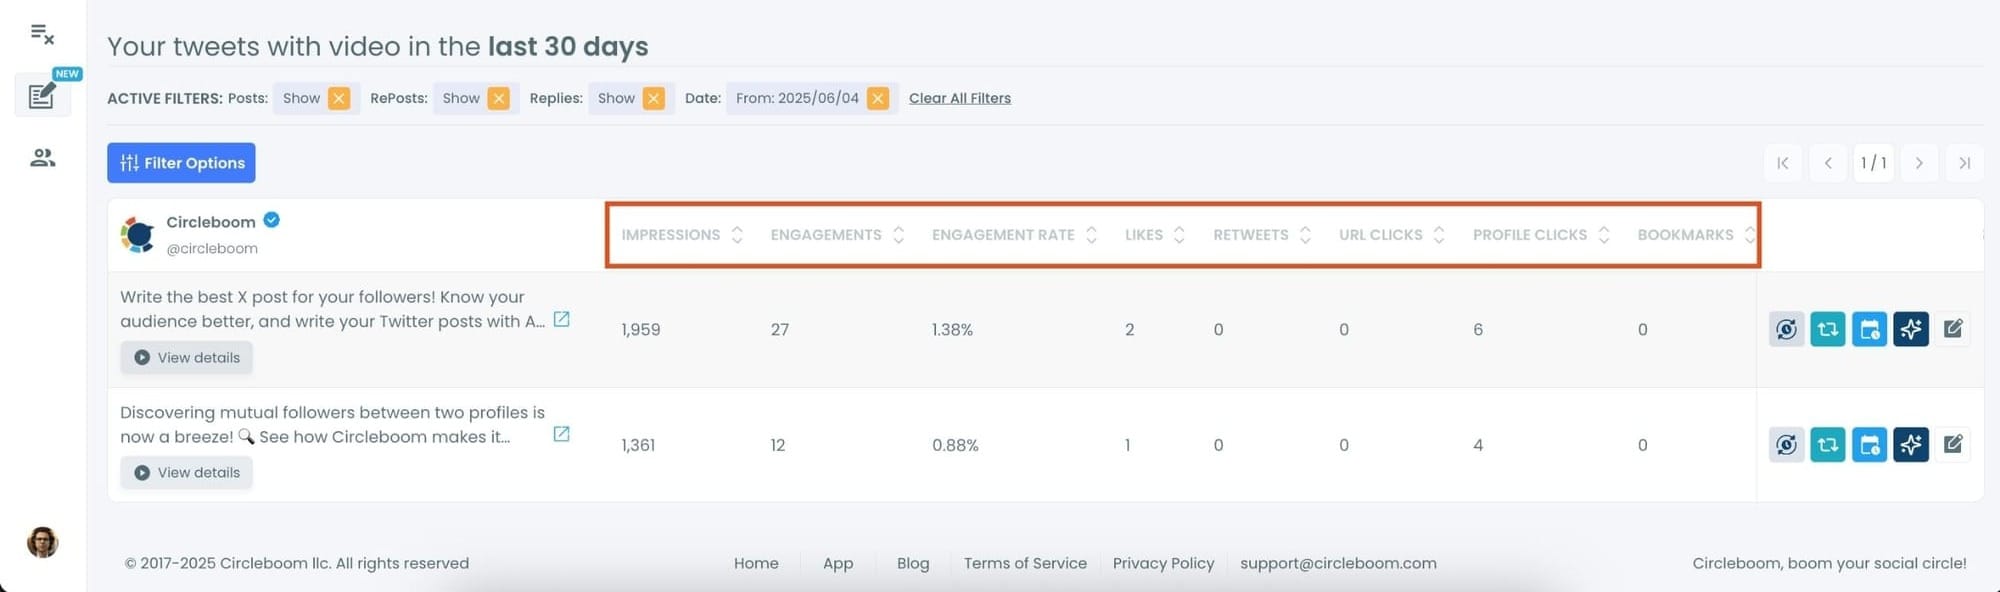The image size is (2000, 592).
Task: Remove the Replies: Show filter
Action: coord(654,98)
